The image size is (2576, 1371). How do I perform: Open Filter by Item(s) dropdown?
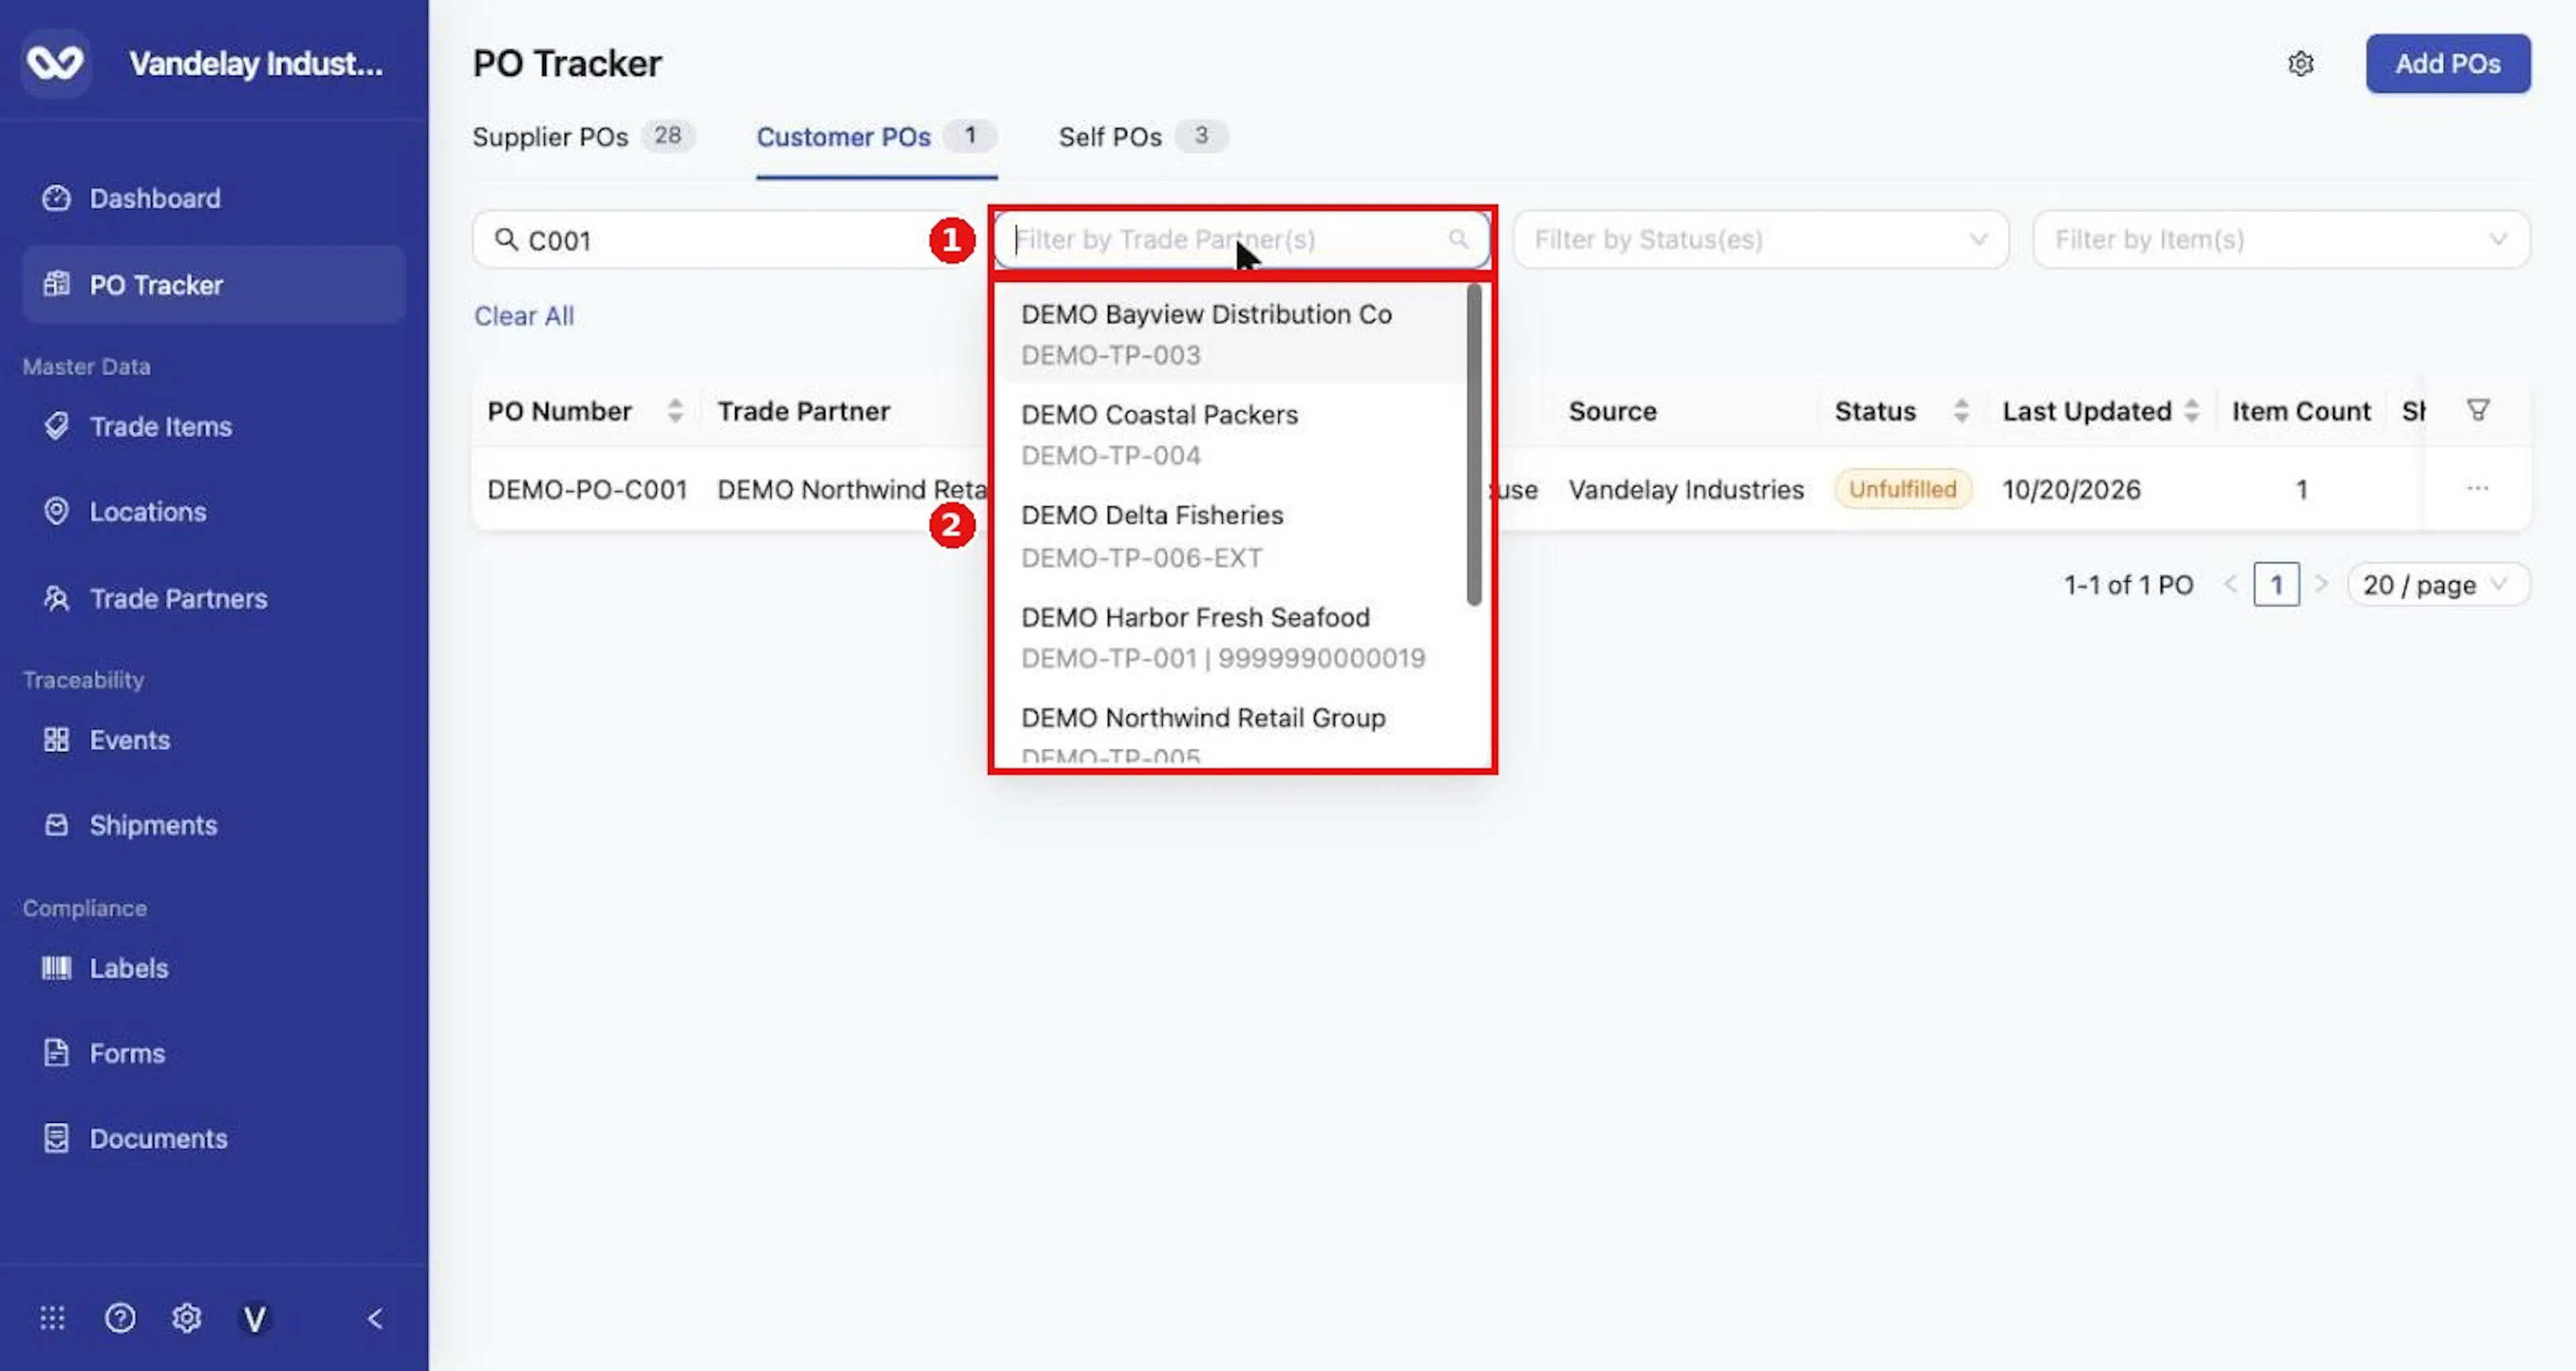tap(2281, 239)
